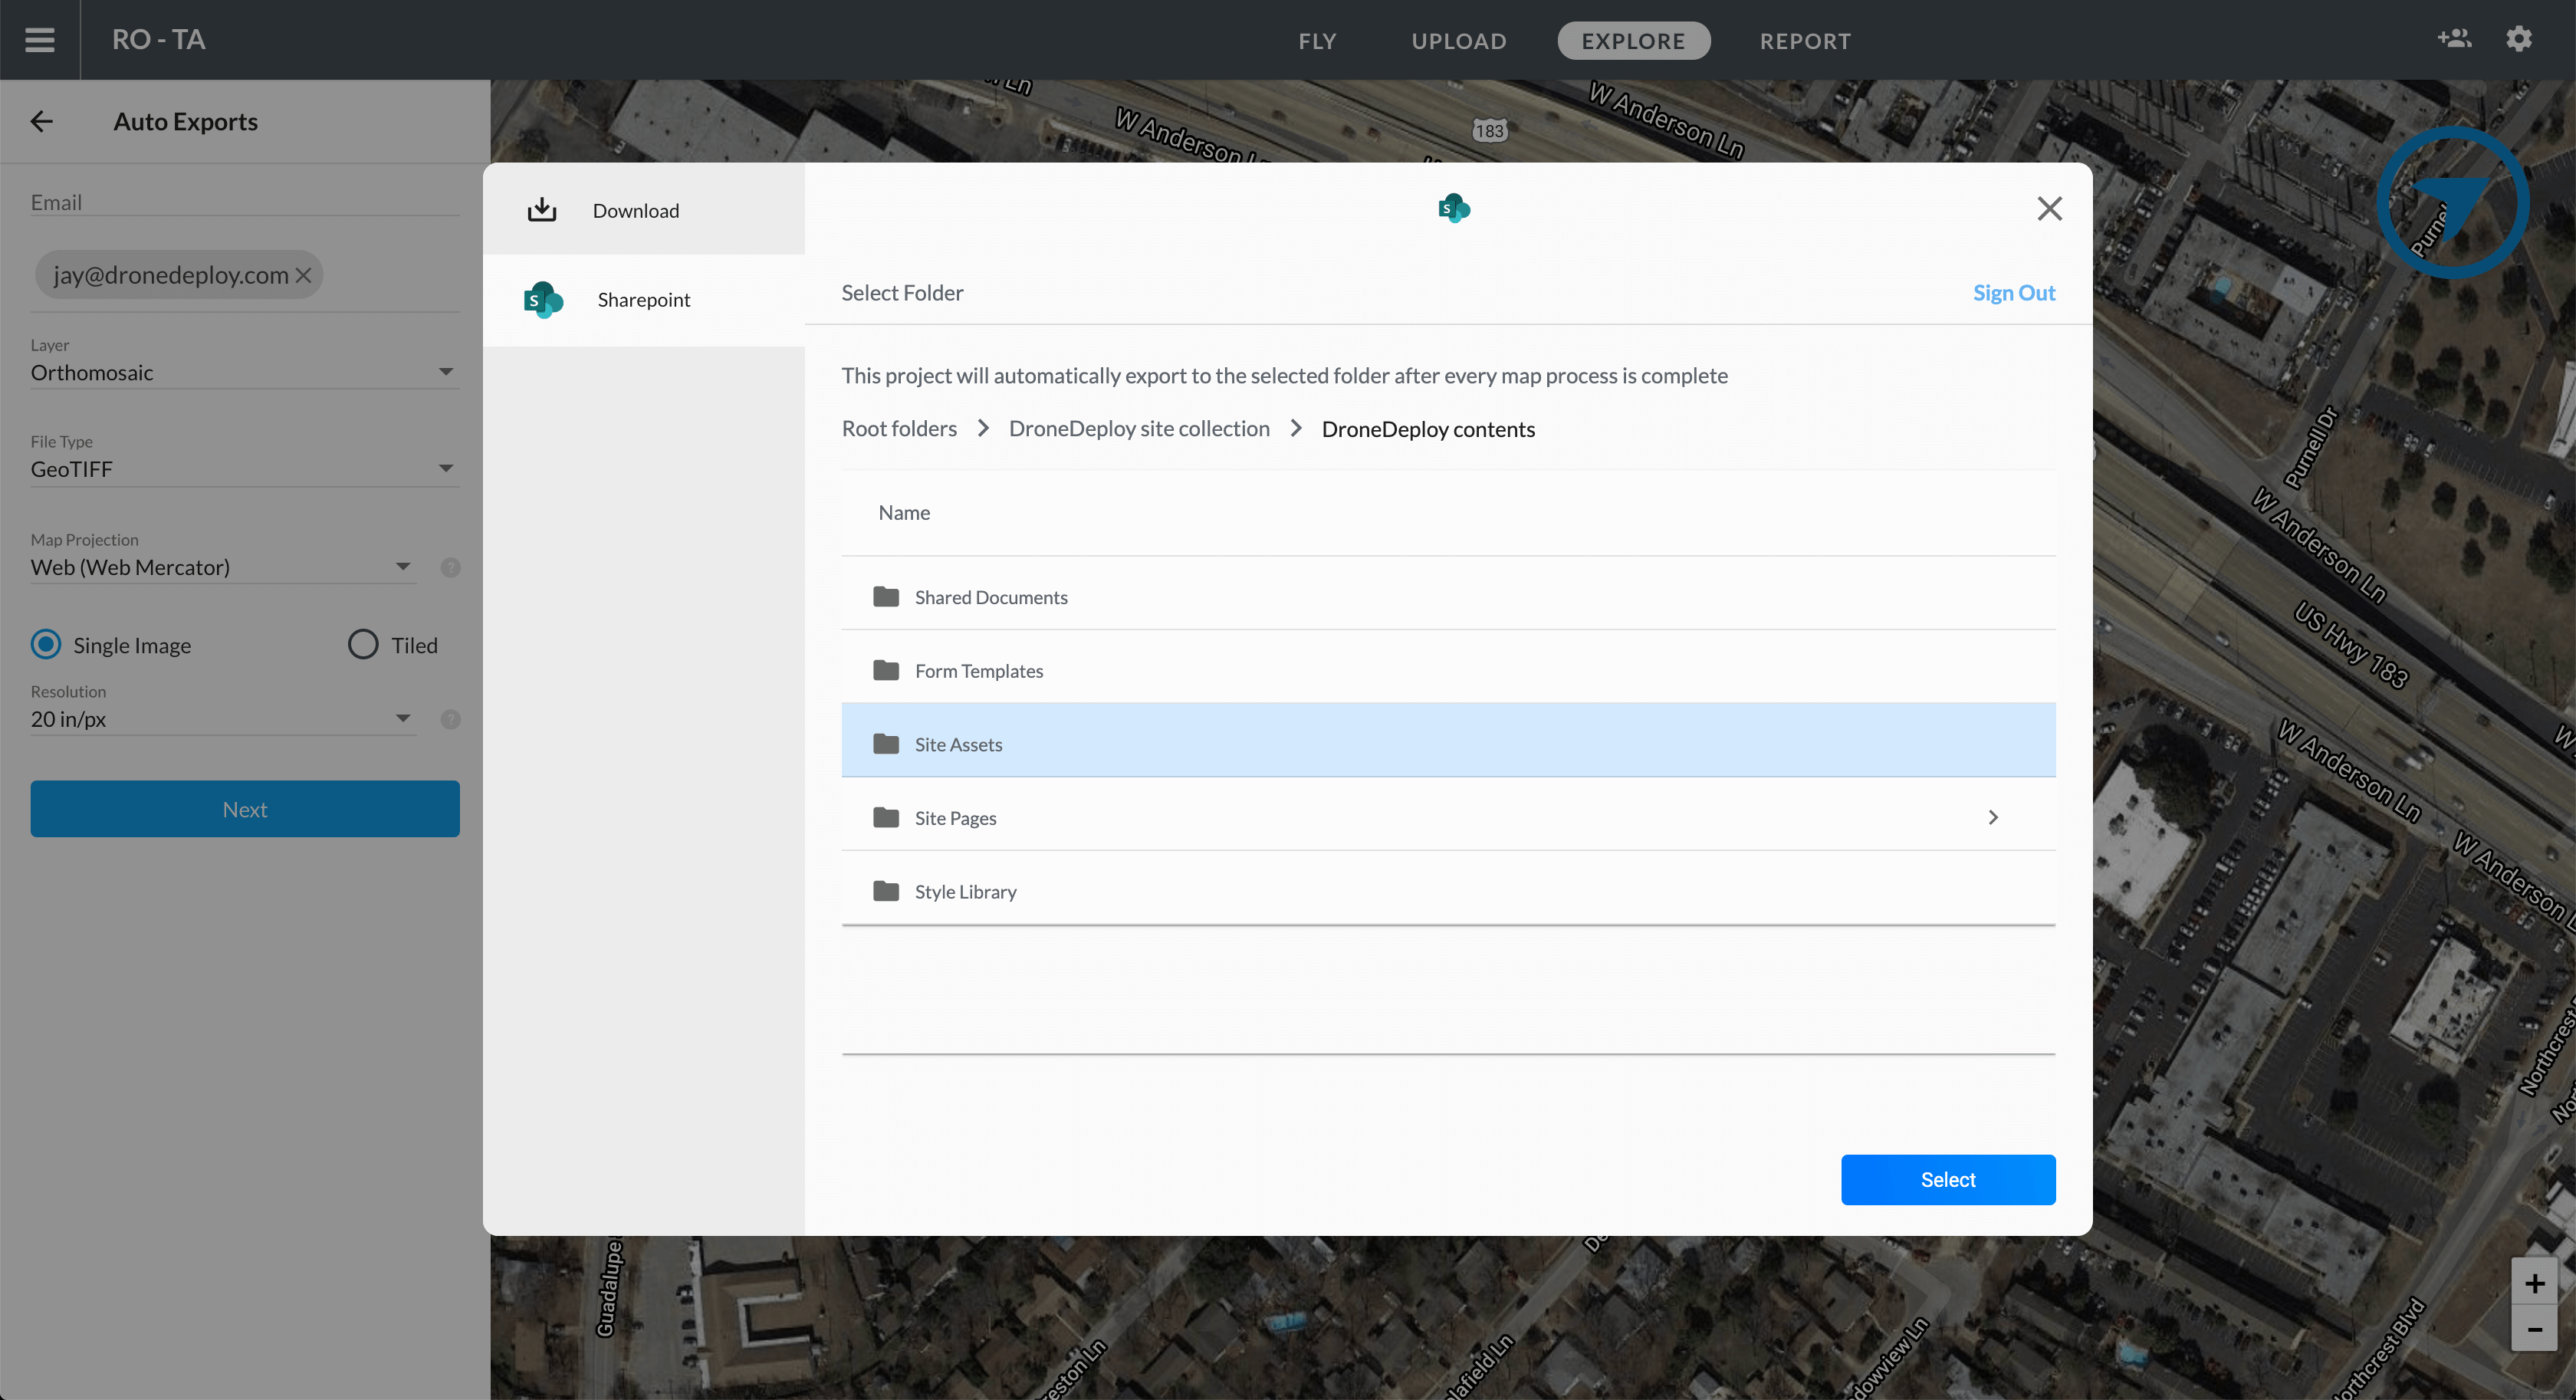Close the Select Folder dialog
2576x1400 pixels.
click(x=2049, y=208)
